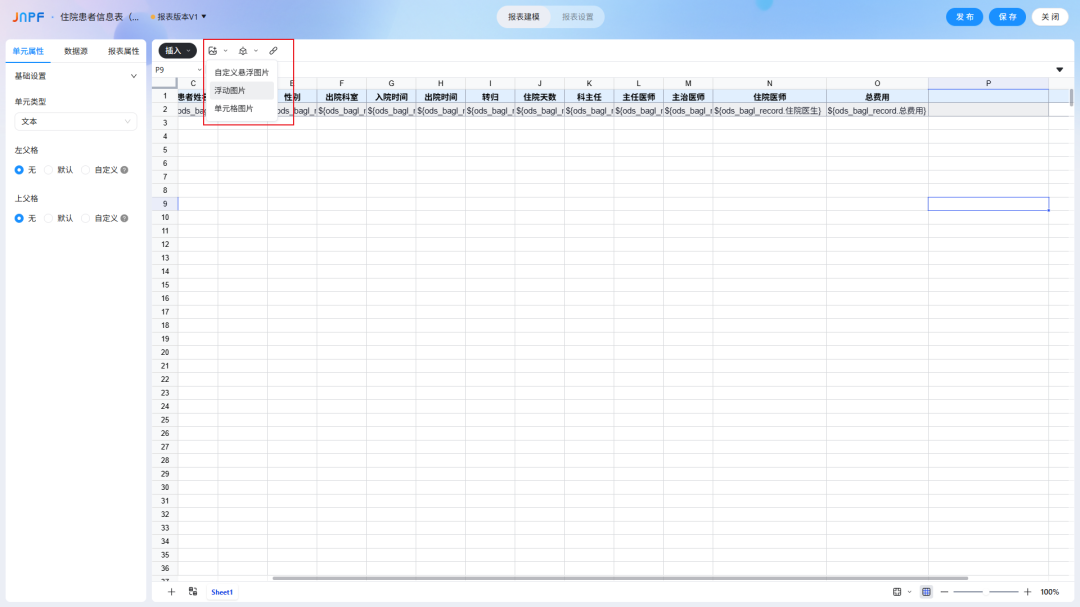The height and width of the screenshot is (607, 1080).
Task: Open the 单元类型 文本 dropdown
Action: click(76, 121)
